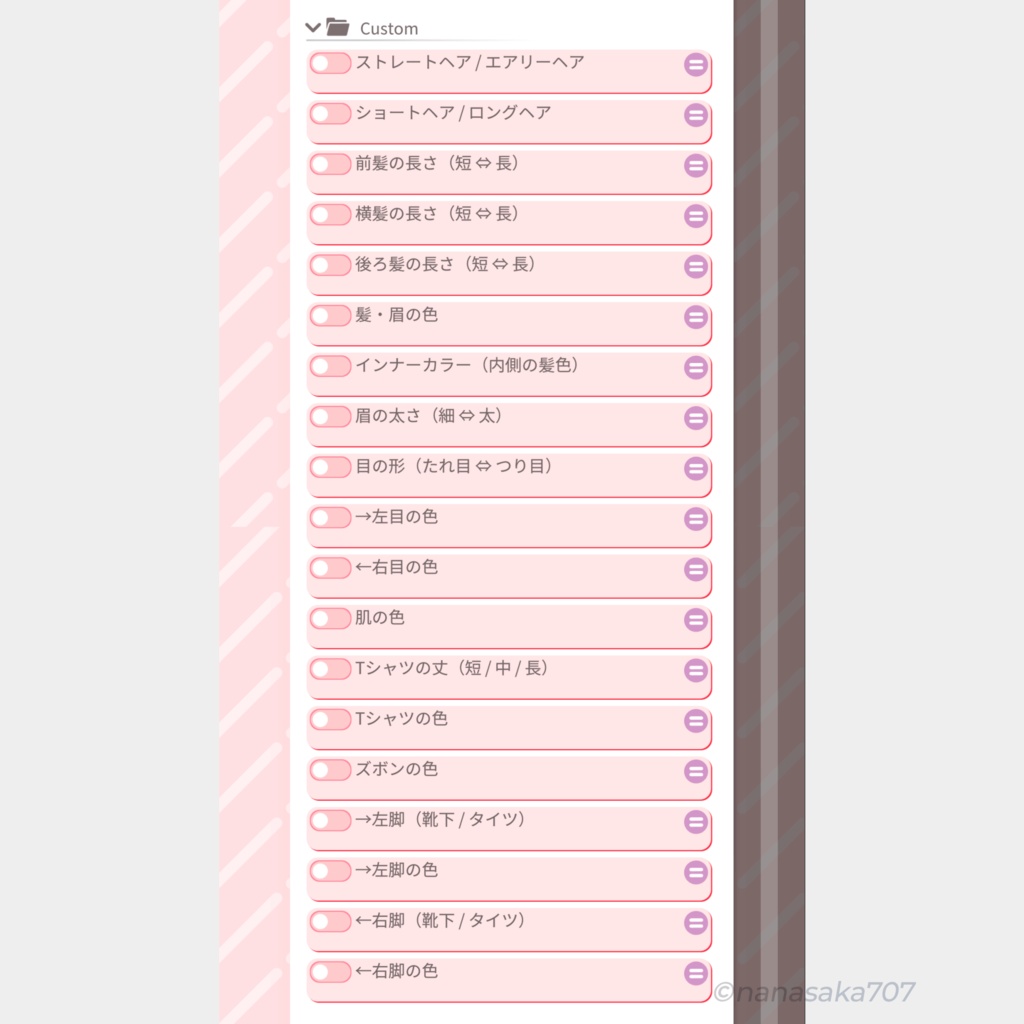Click the drag handle icon for ストレートヘア / エアリーヘア
1024x1024 pixels.
(x=695, y=65)
